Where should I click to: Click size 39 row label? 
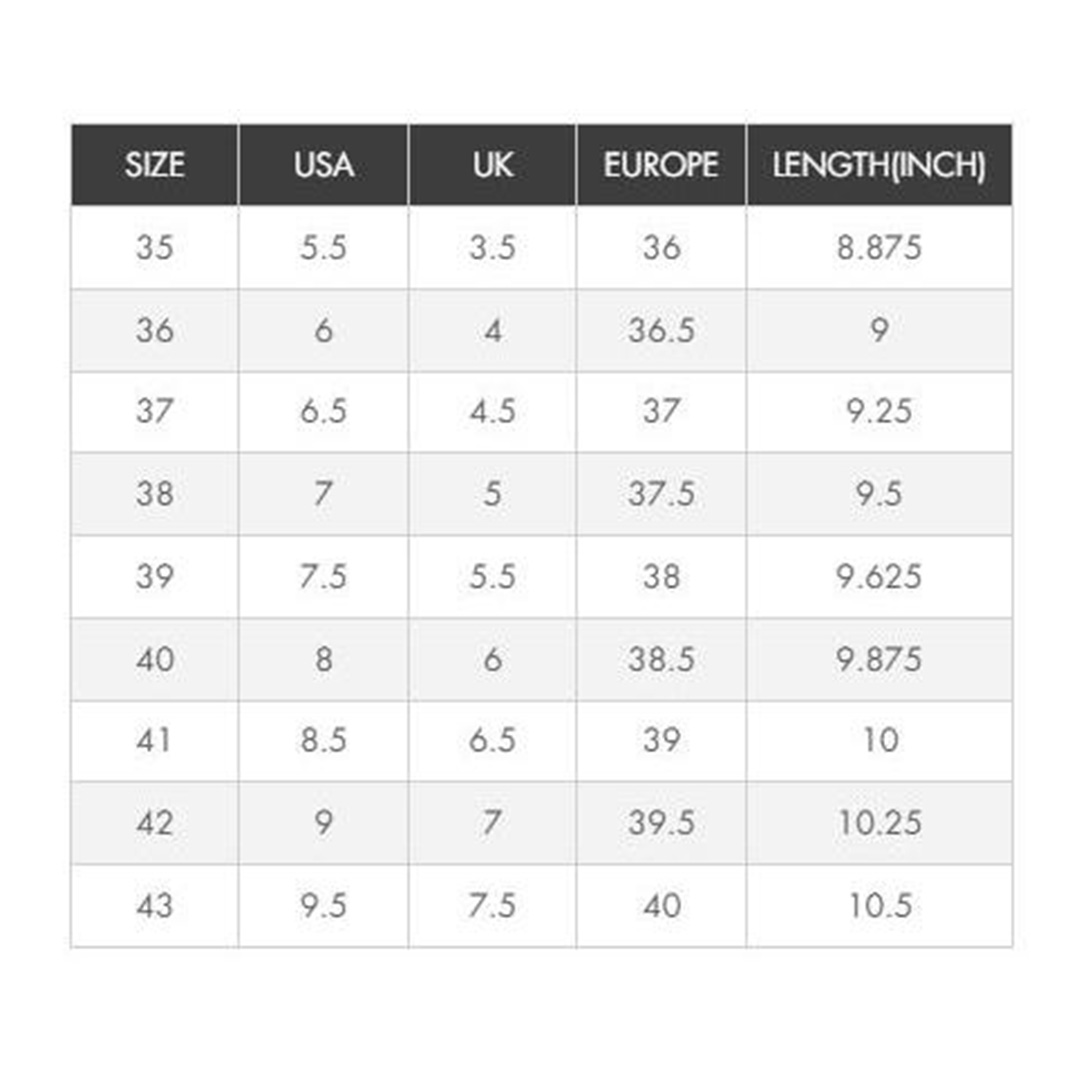pyautogui.click(x=155, y=577)
